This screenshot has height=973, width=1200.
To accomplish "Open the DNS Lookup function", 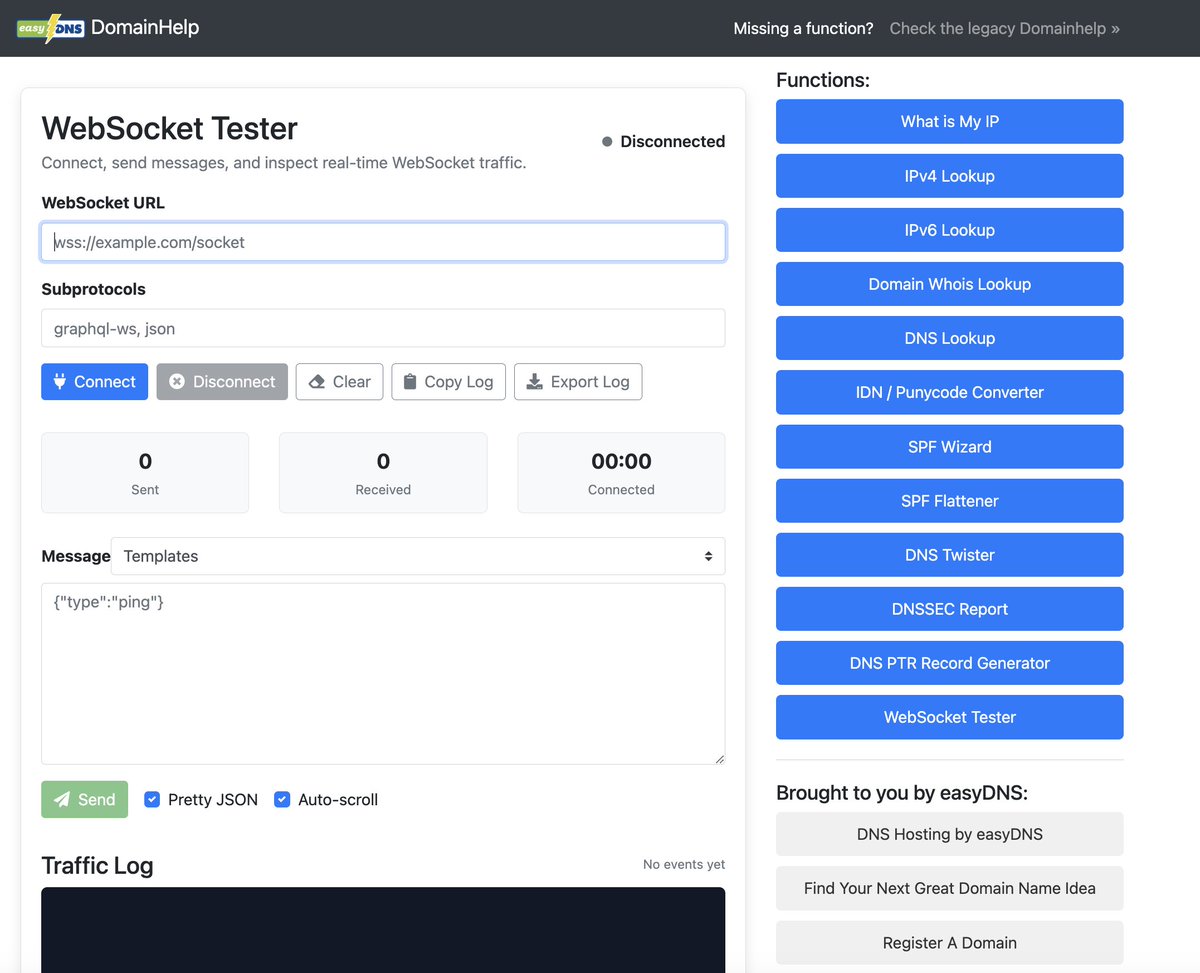I will click(949, 338).
